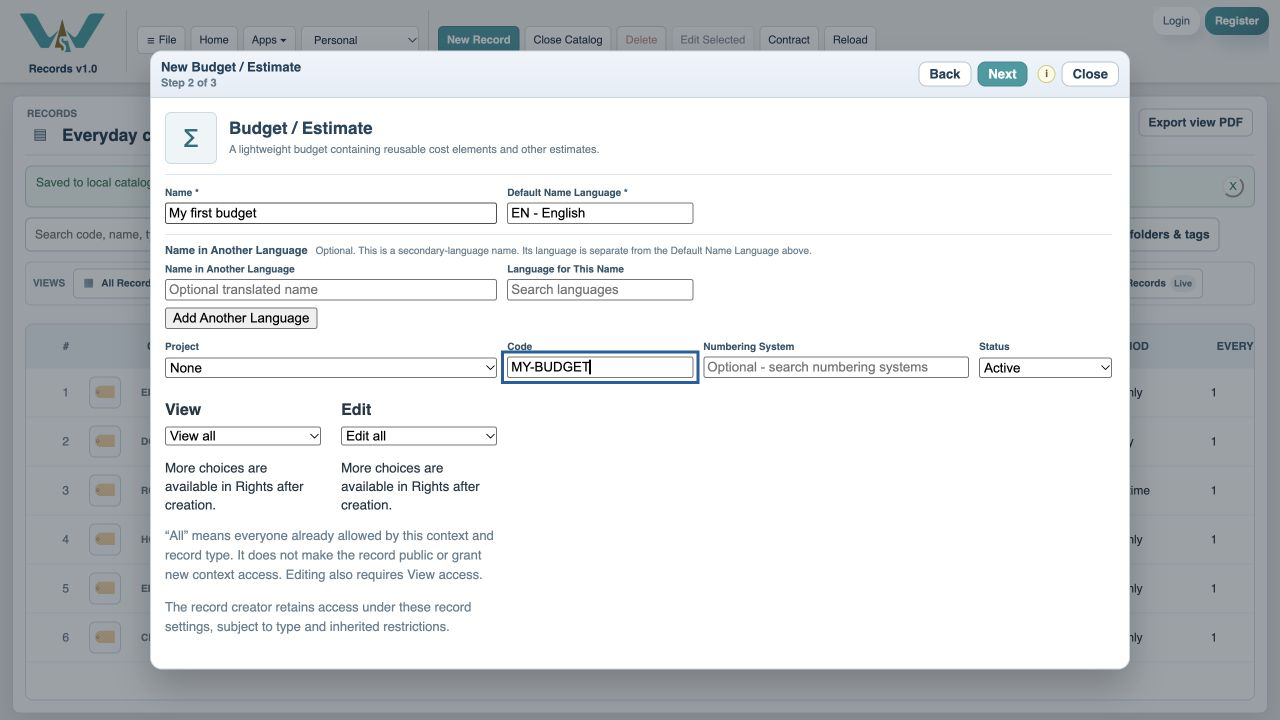This screenshot has width=1280, height=720.
Task: Click the Numbering System search field
Action: [x=836, y=367]
